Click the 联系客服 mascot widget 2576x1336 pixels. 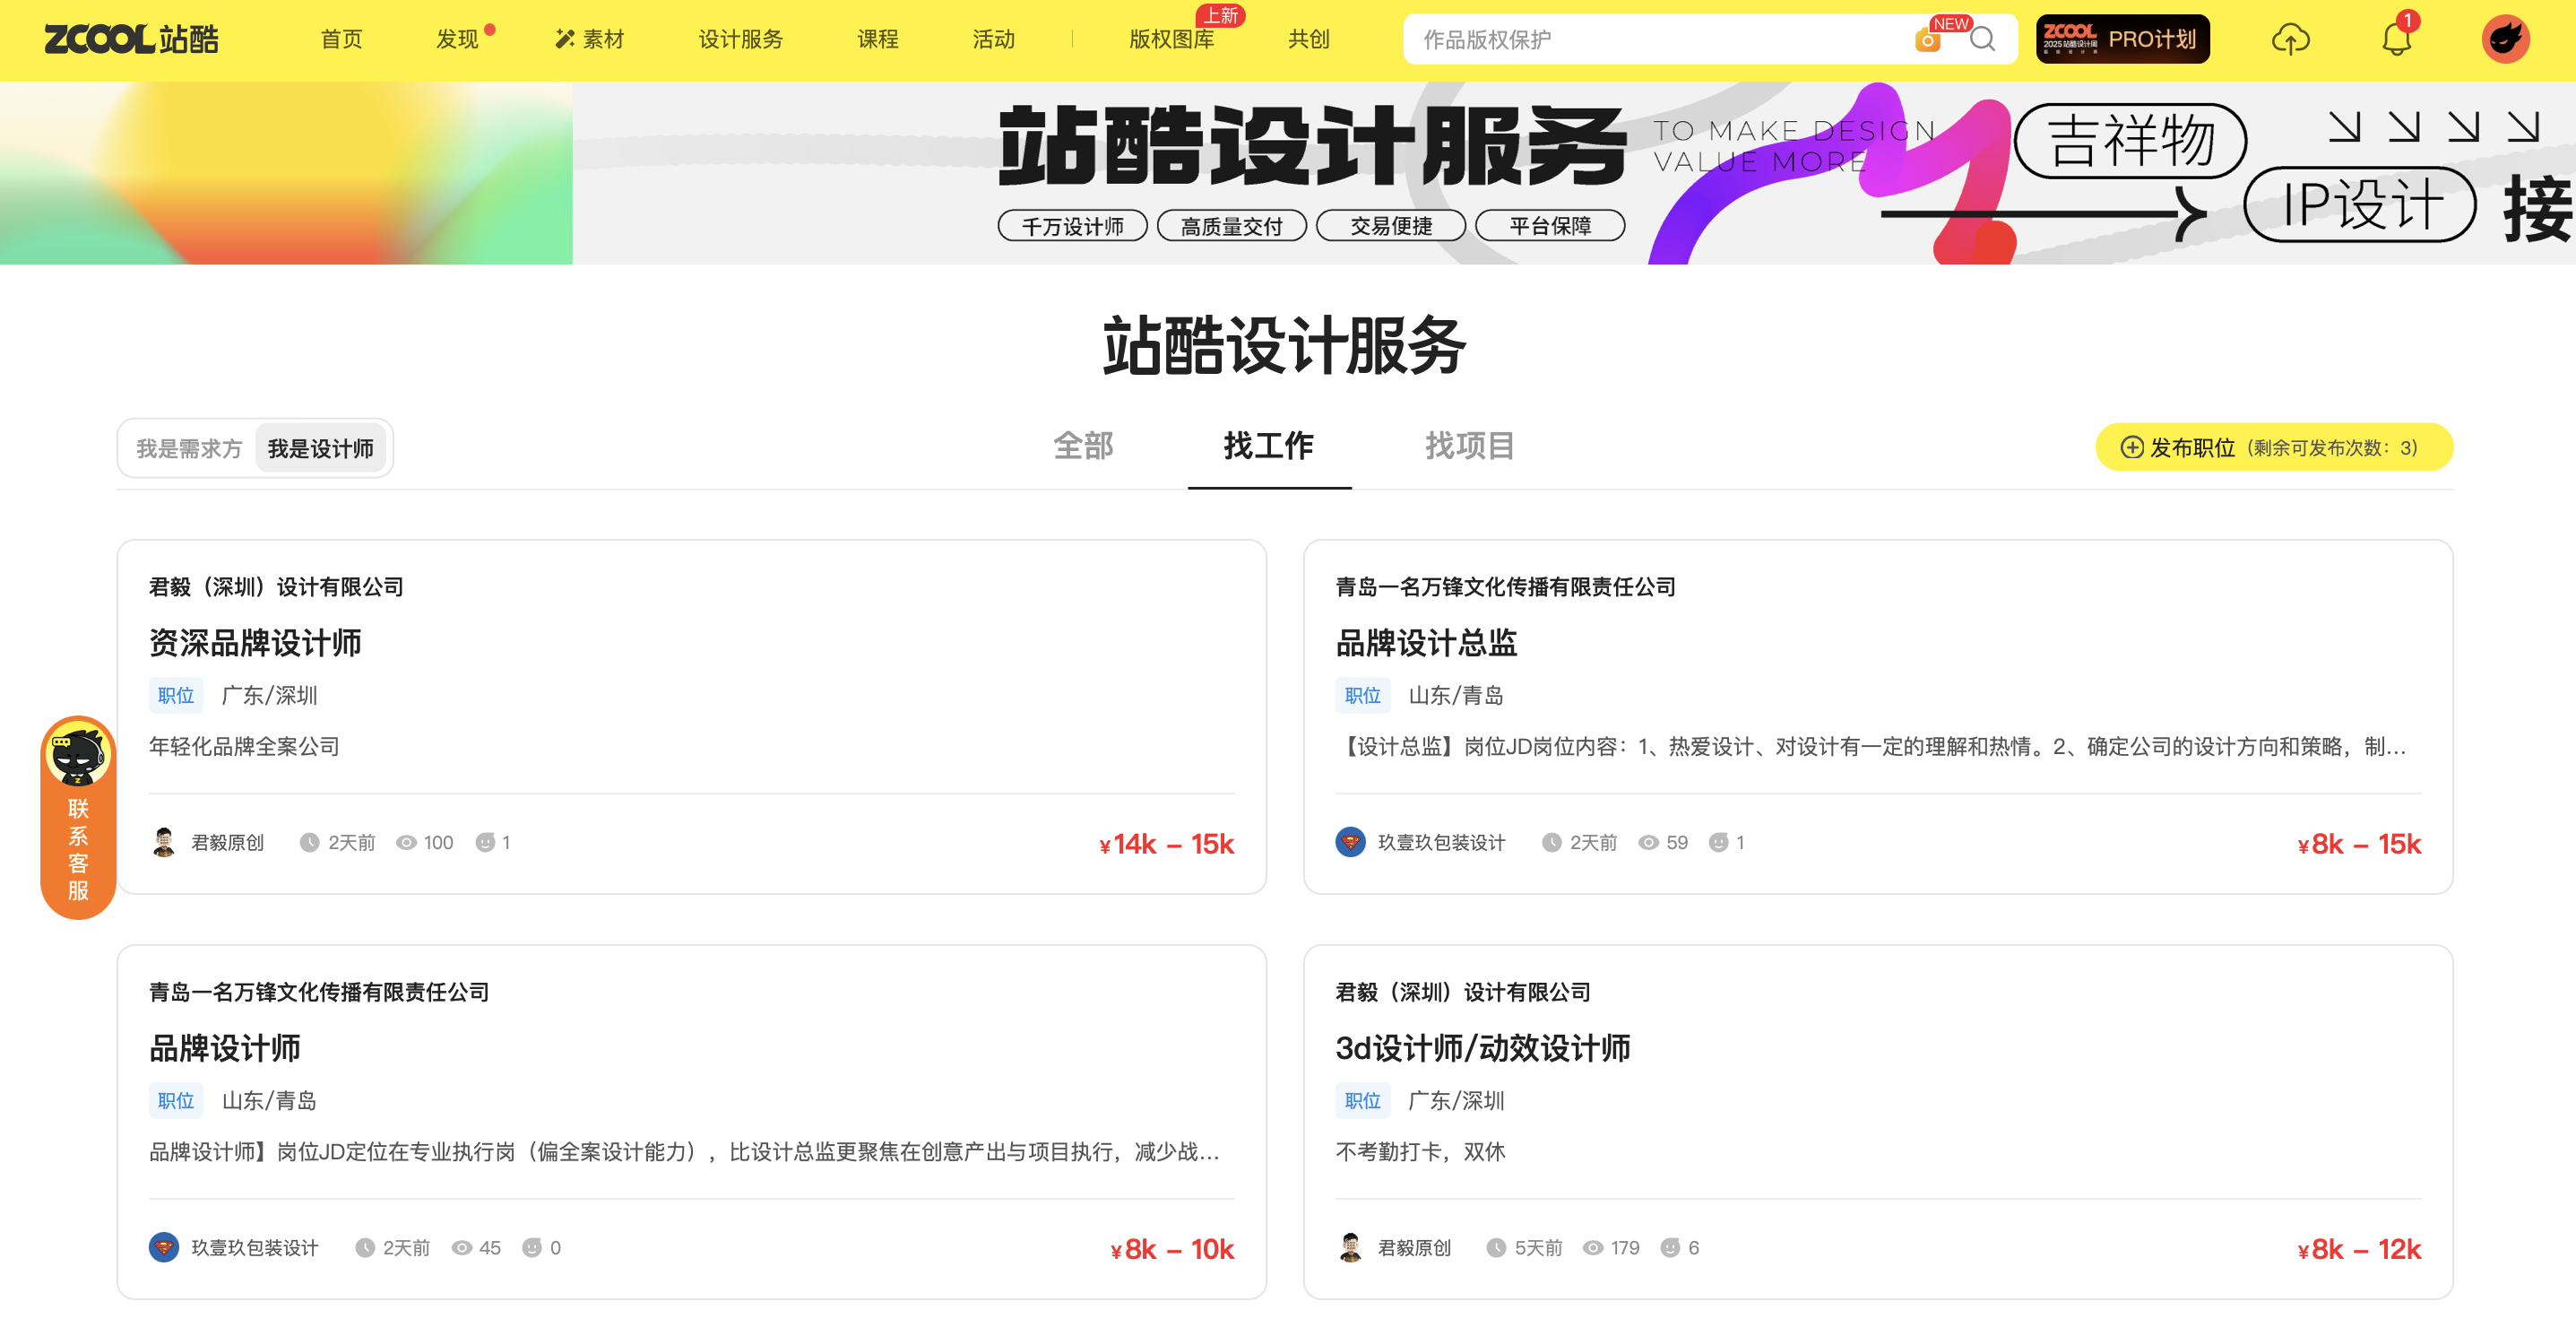point(78,817)
